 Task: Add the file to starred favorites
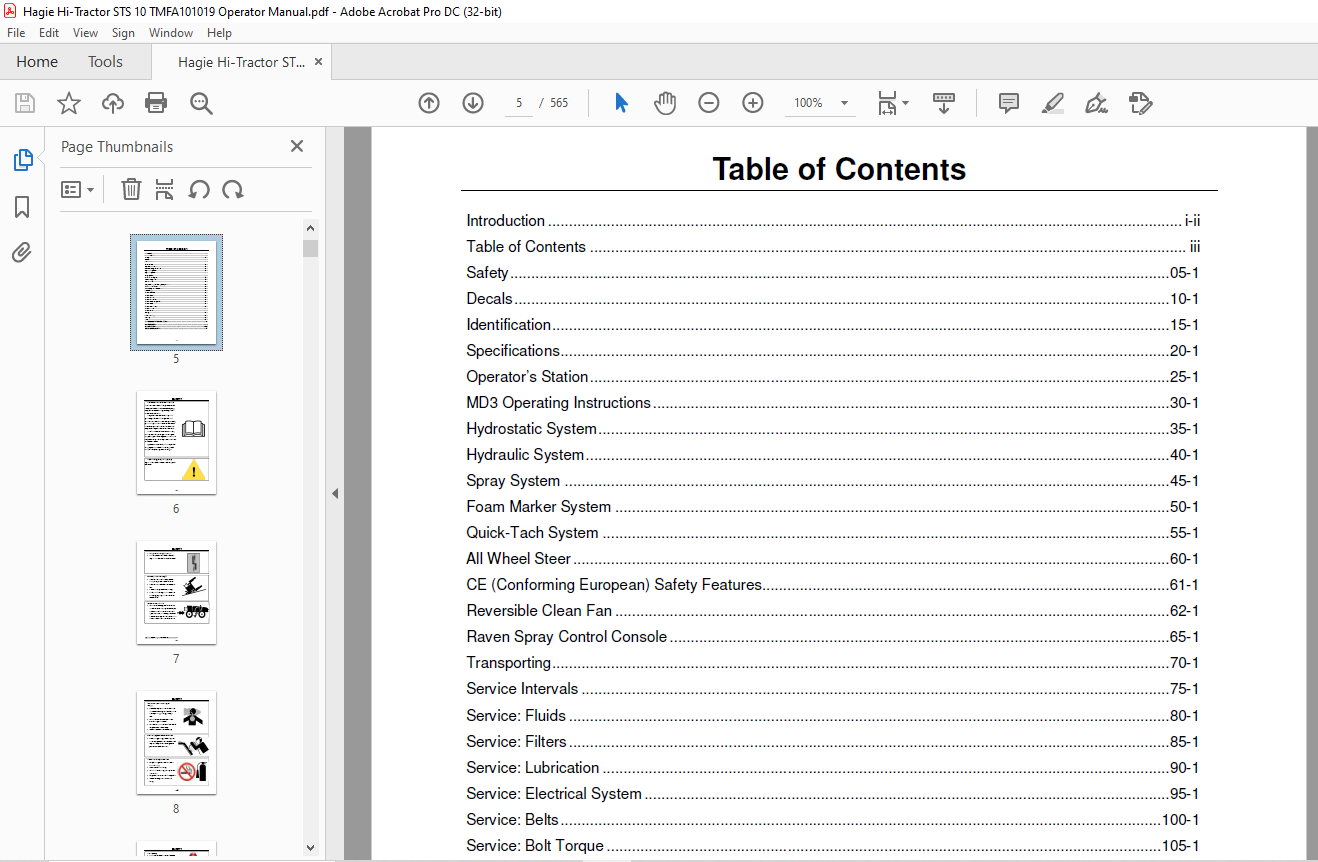coord(69,103)
